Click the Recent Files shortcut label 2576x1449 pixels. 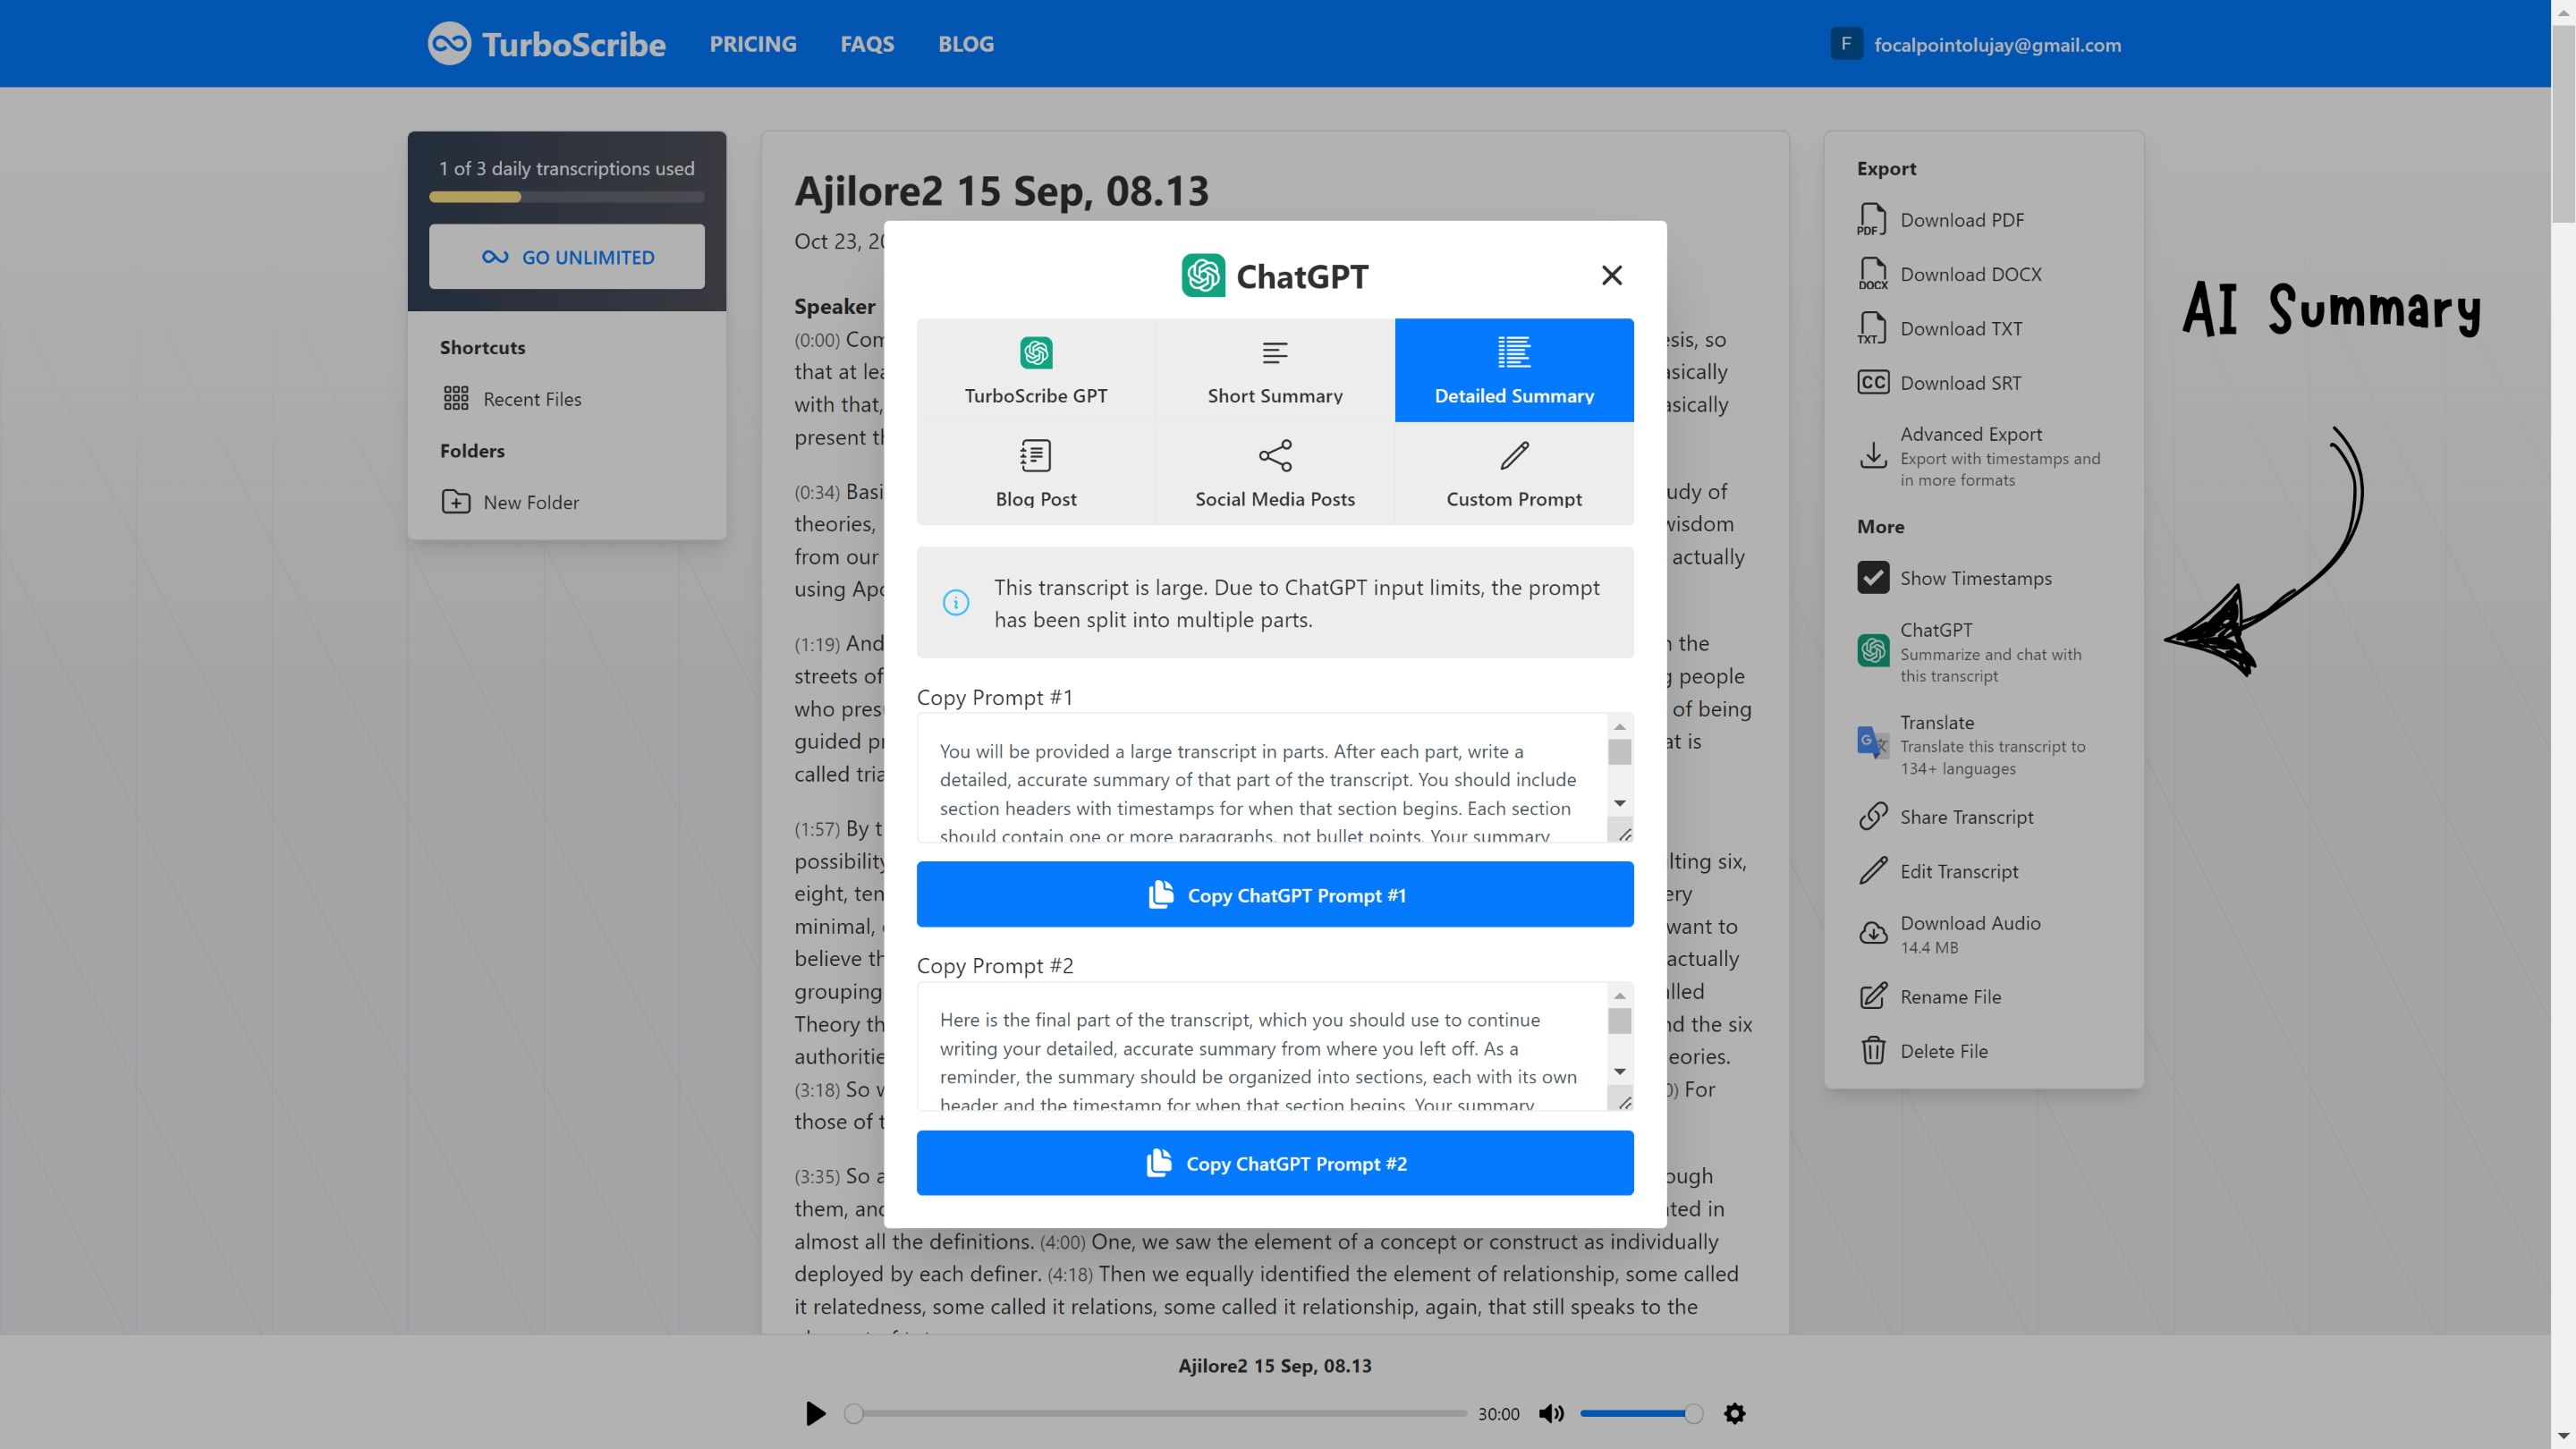click(532, 398)
